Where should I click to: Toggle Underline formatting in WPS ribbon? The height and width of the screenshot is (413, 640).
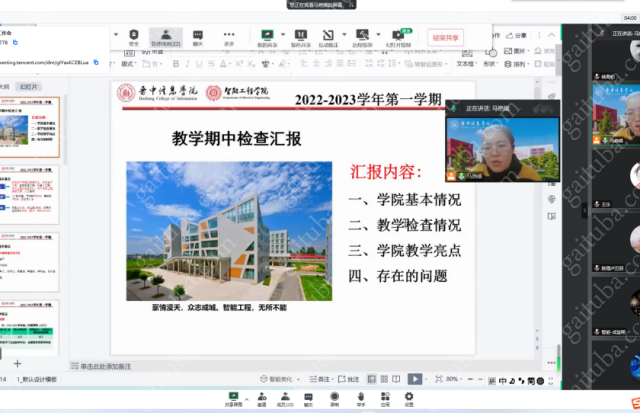(199, 64)
